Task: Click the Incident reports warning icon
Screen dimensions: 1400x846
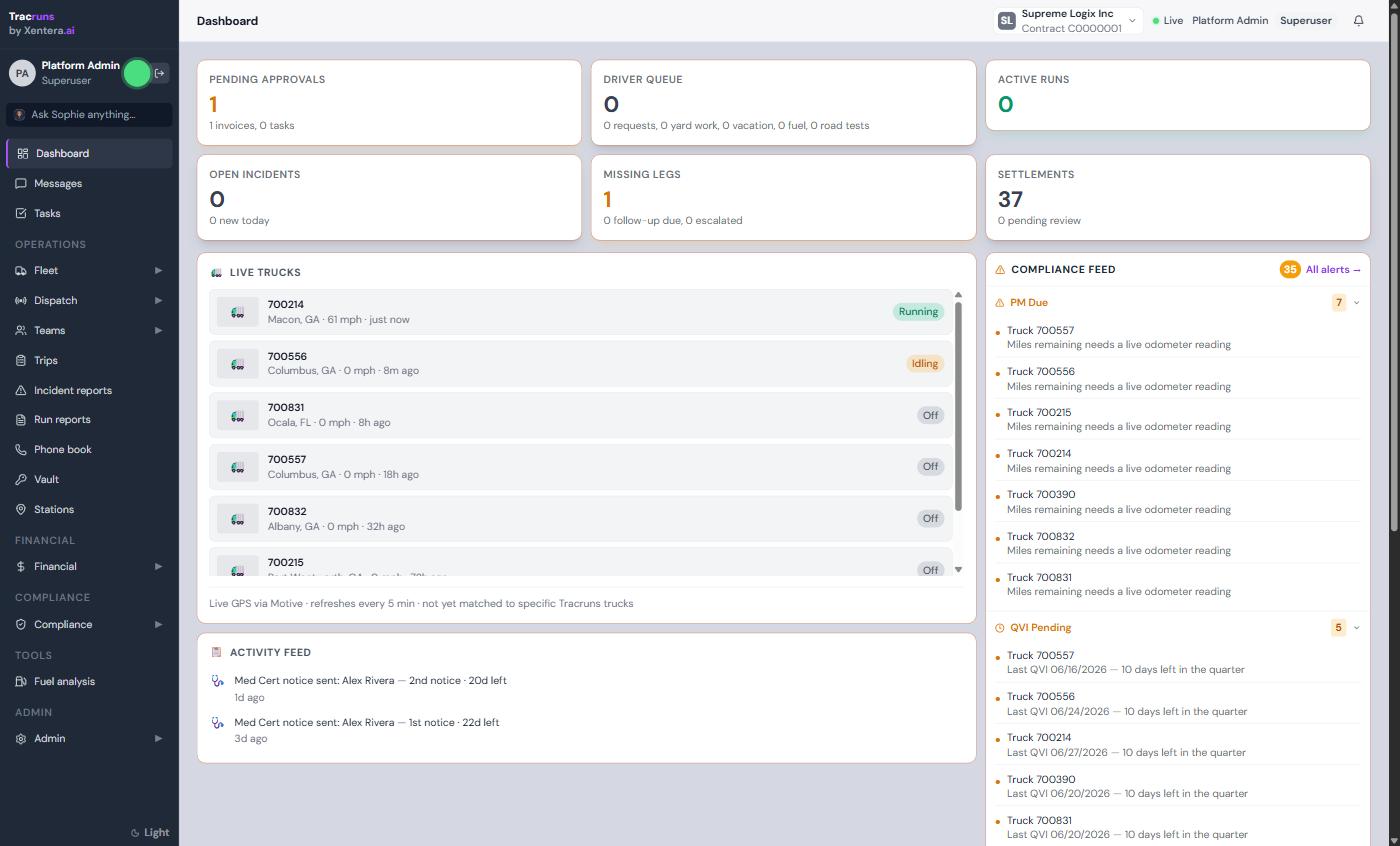Action: [21, 390]
